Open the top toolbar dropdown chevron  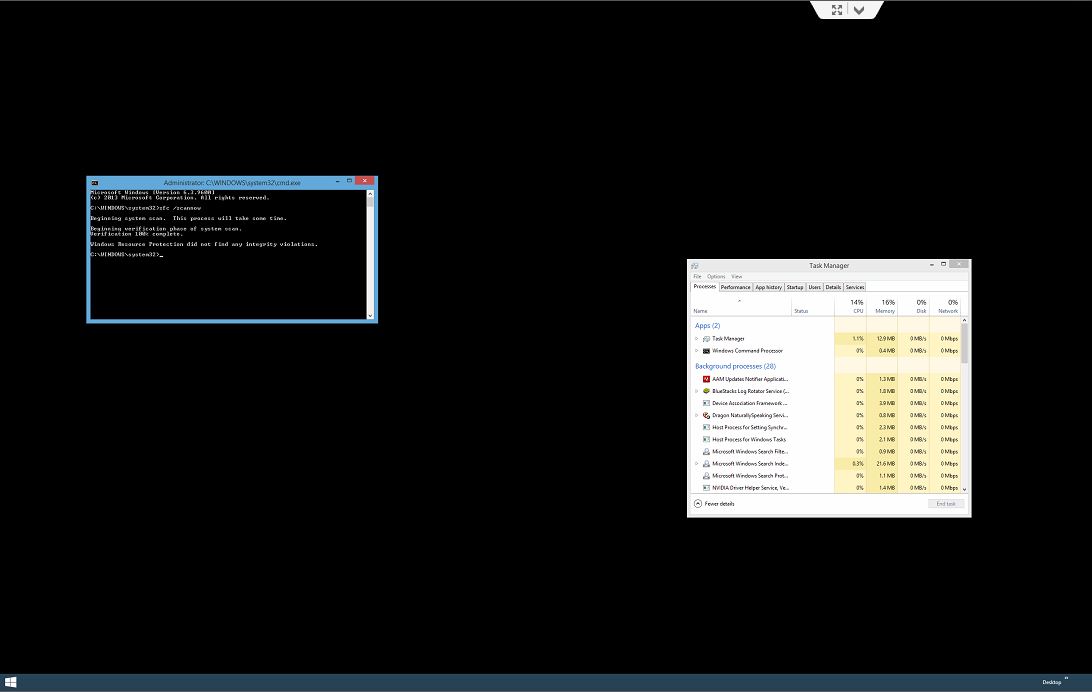859,10
